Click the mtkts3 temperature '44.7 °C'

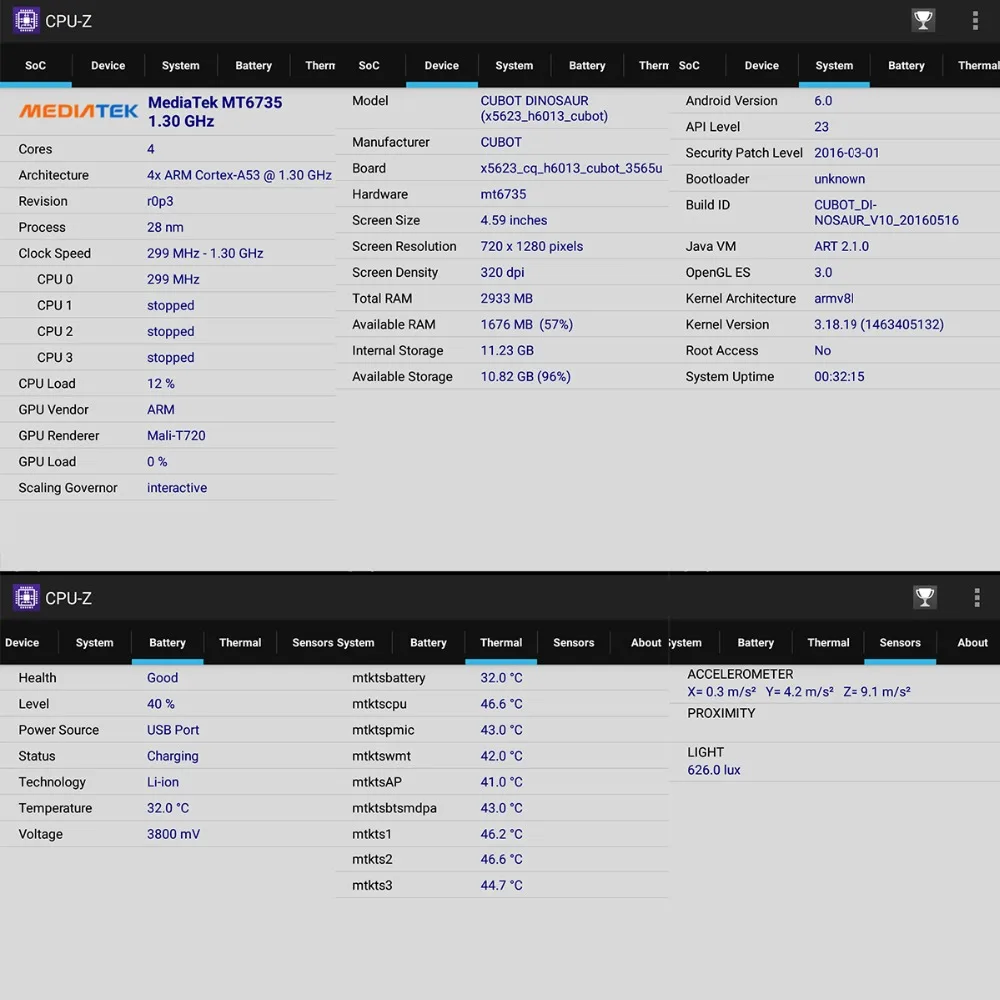tap(501, 886)
